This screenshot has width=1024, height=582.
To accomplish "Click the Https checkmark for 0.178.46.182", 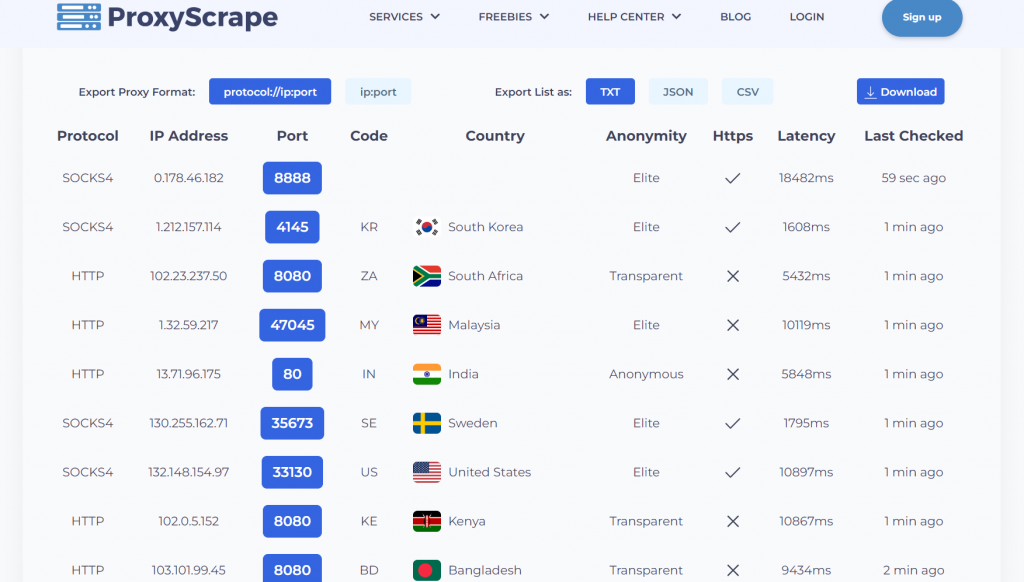I will pos(733,178).
